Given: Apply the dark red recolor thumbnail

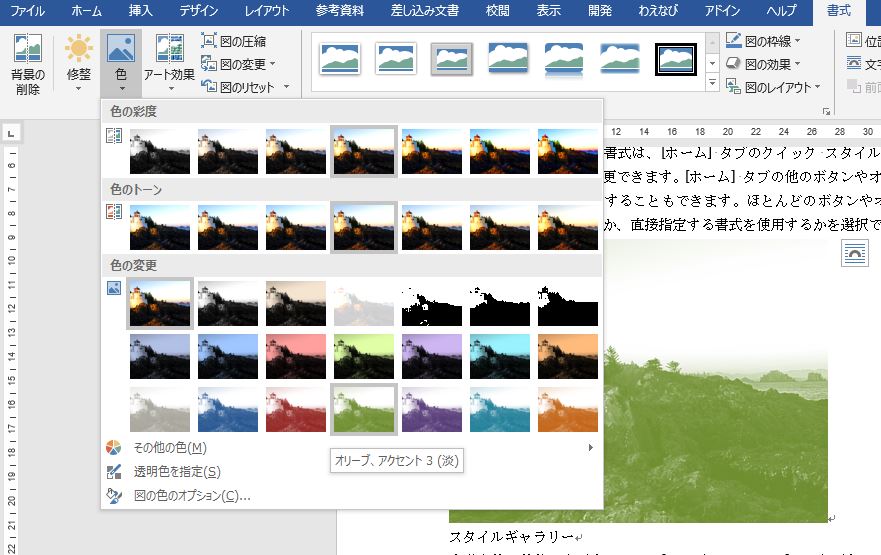Looking at the screenshot, I should tap(296, 356).
